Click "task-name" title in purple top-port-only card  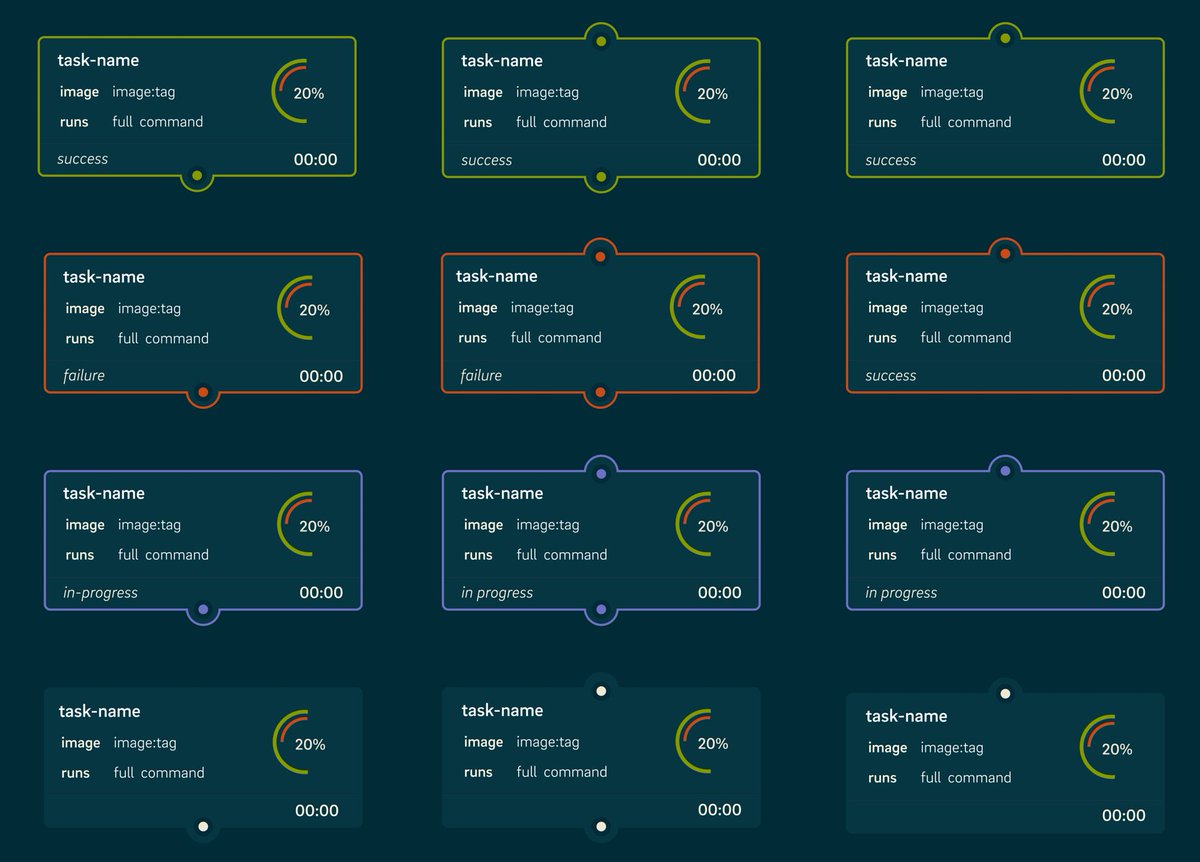pos(906,493)
